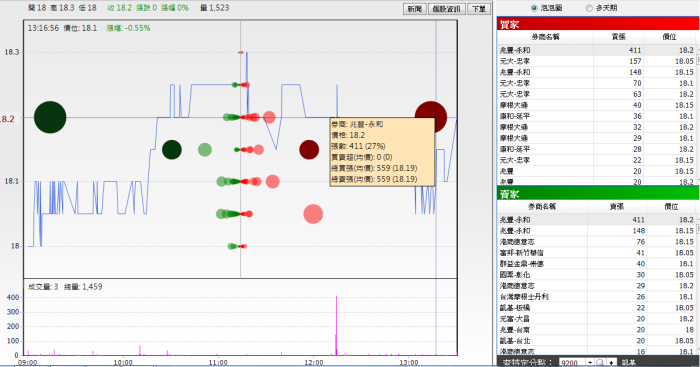This screenshot has width=700, height=367.
Task: Select the 泡泡圖 bubble chart radio option
Action: pyautogui.click(x=534, y=8)
